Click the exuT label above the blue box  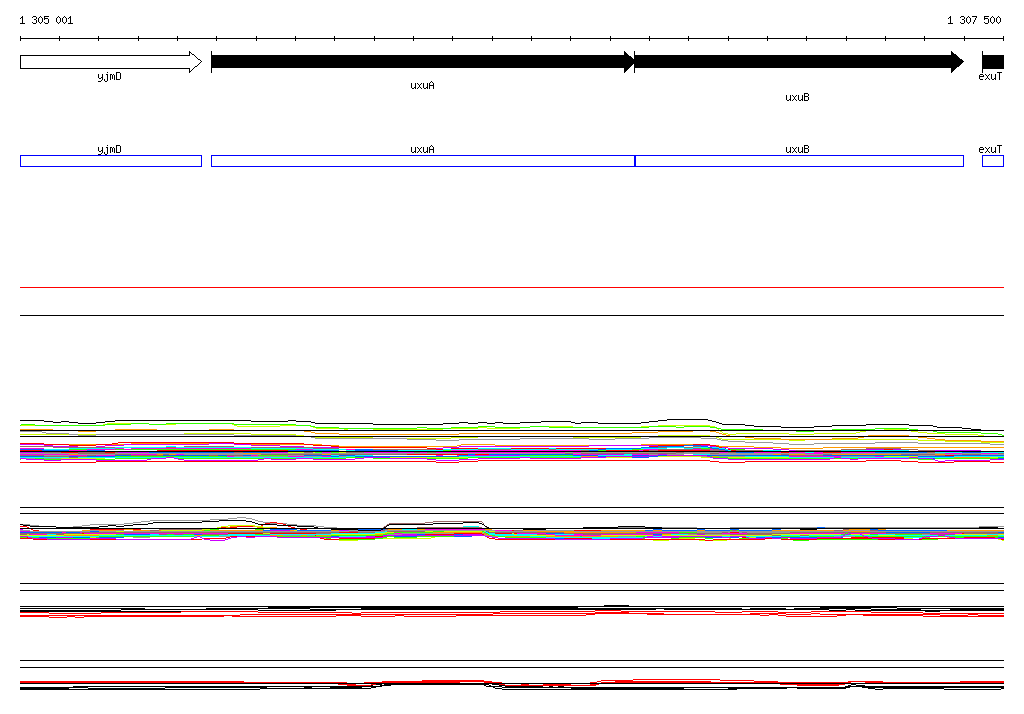[x=990, y=150]
